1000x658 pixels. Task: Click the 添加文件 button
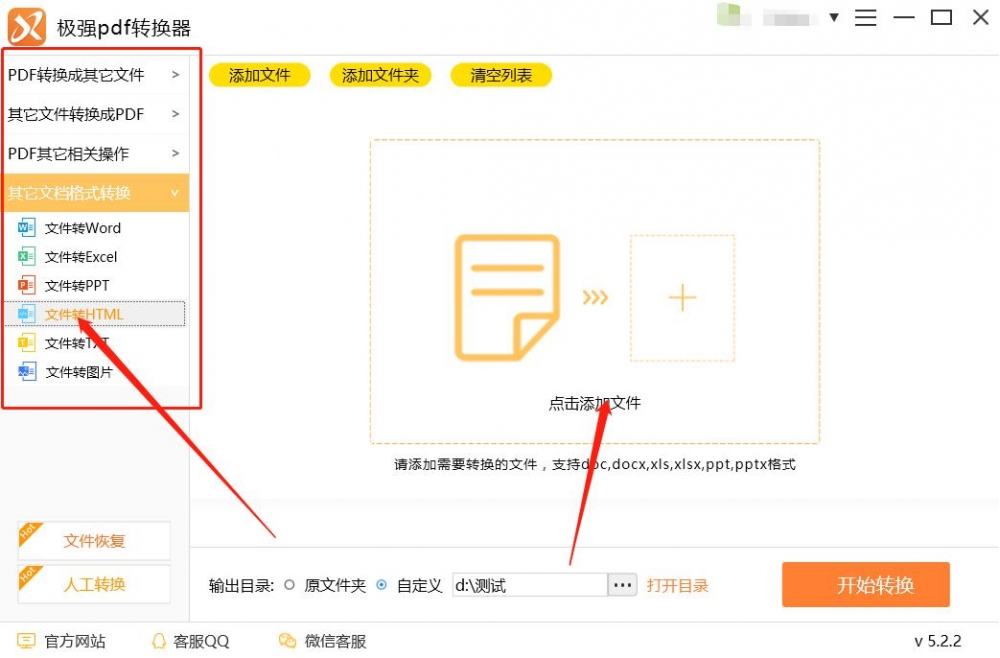click(x=259, y=74)
